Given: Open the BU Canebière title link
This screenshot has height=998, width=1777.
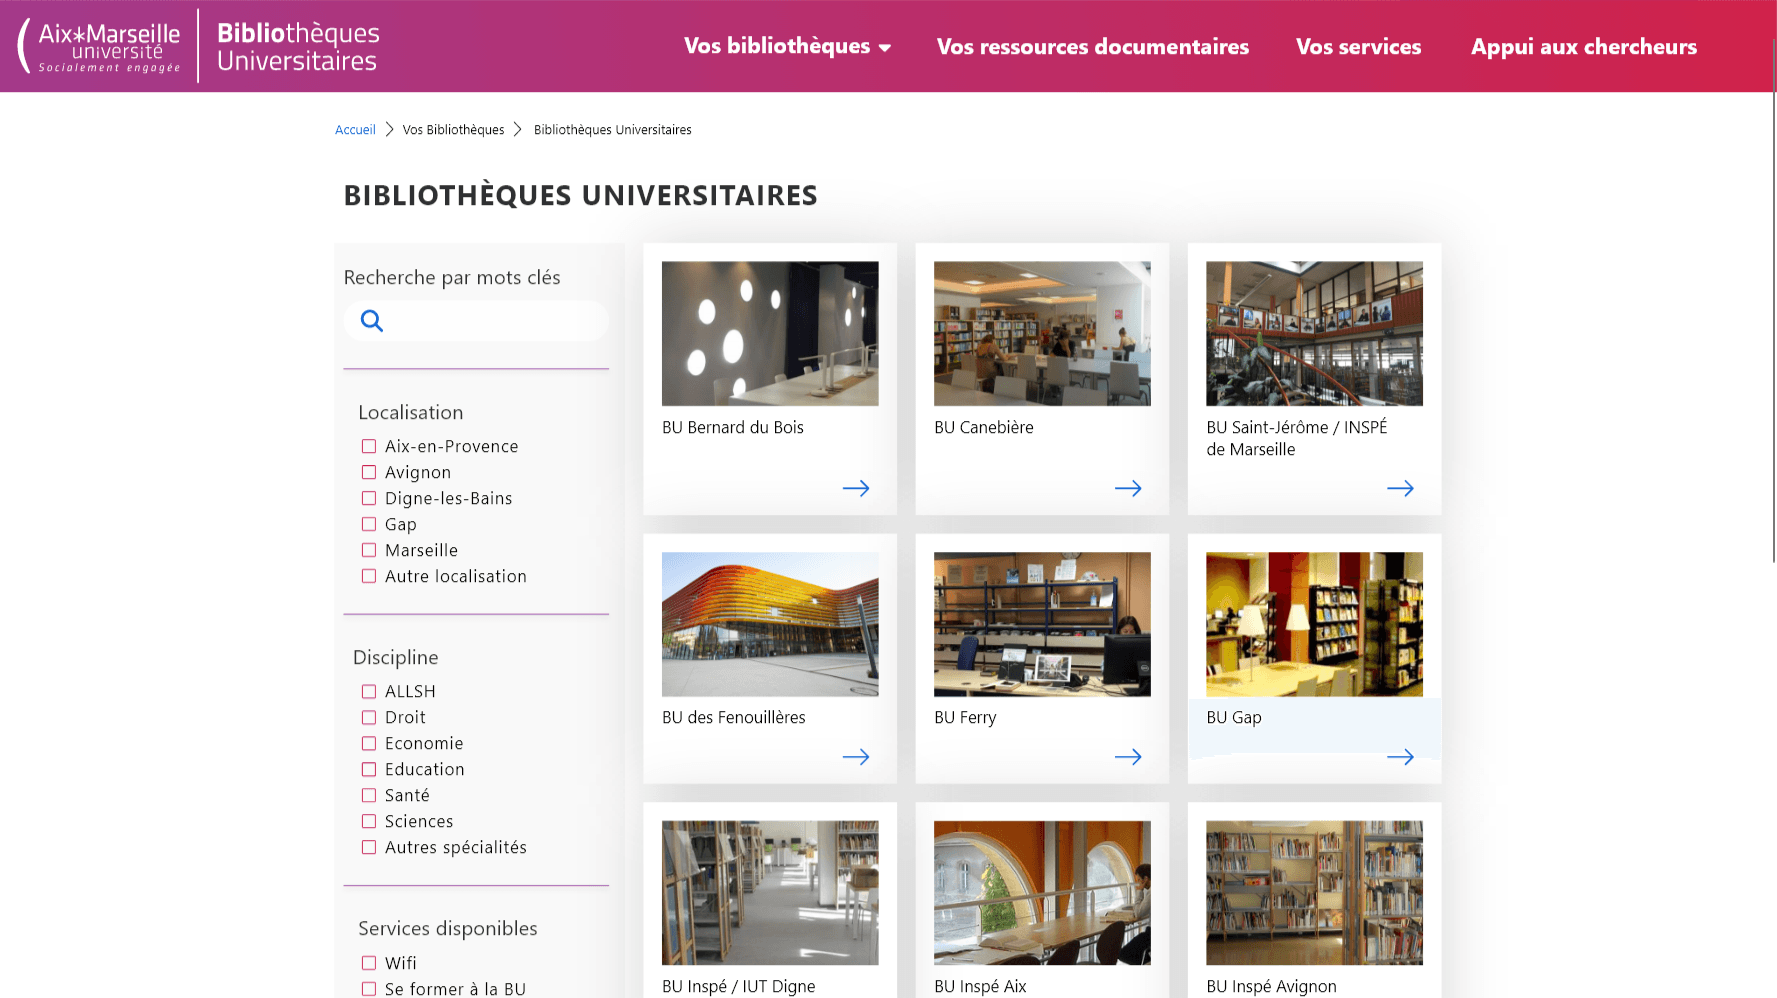Looking at the screenshot, I should pos(984,427).
